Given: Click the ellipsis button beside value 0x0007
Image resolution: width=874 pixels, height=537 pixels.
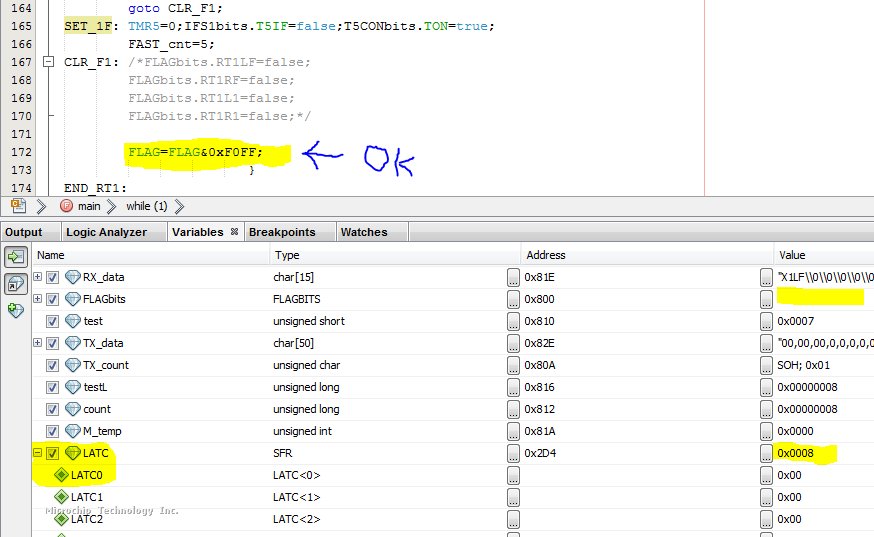Looking at the screenshot, I should (x=768, y=321).
